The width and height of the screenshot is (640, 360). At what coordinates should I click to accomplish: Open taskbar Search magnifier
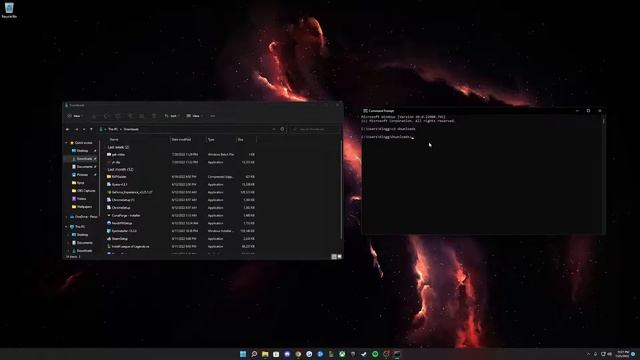point(254,354)
